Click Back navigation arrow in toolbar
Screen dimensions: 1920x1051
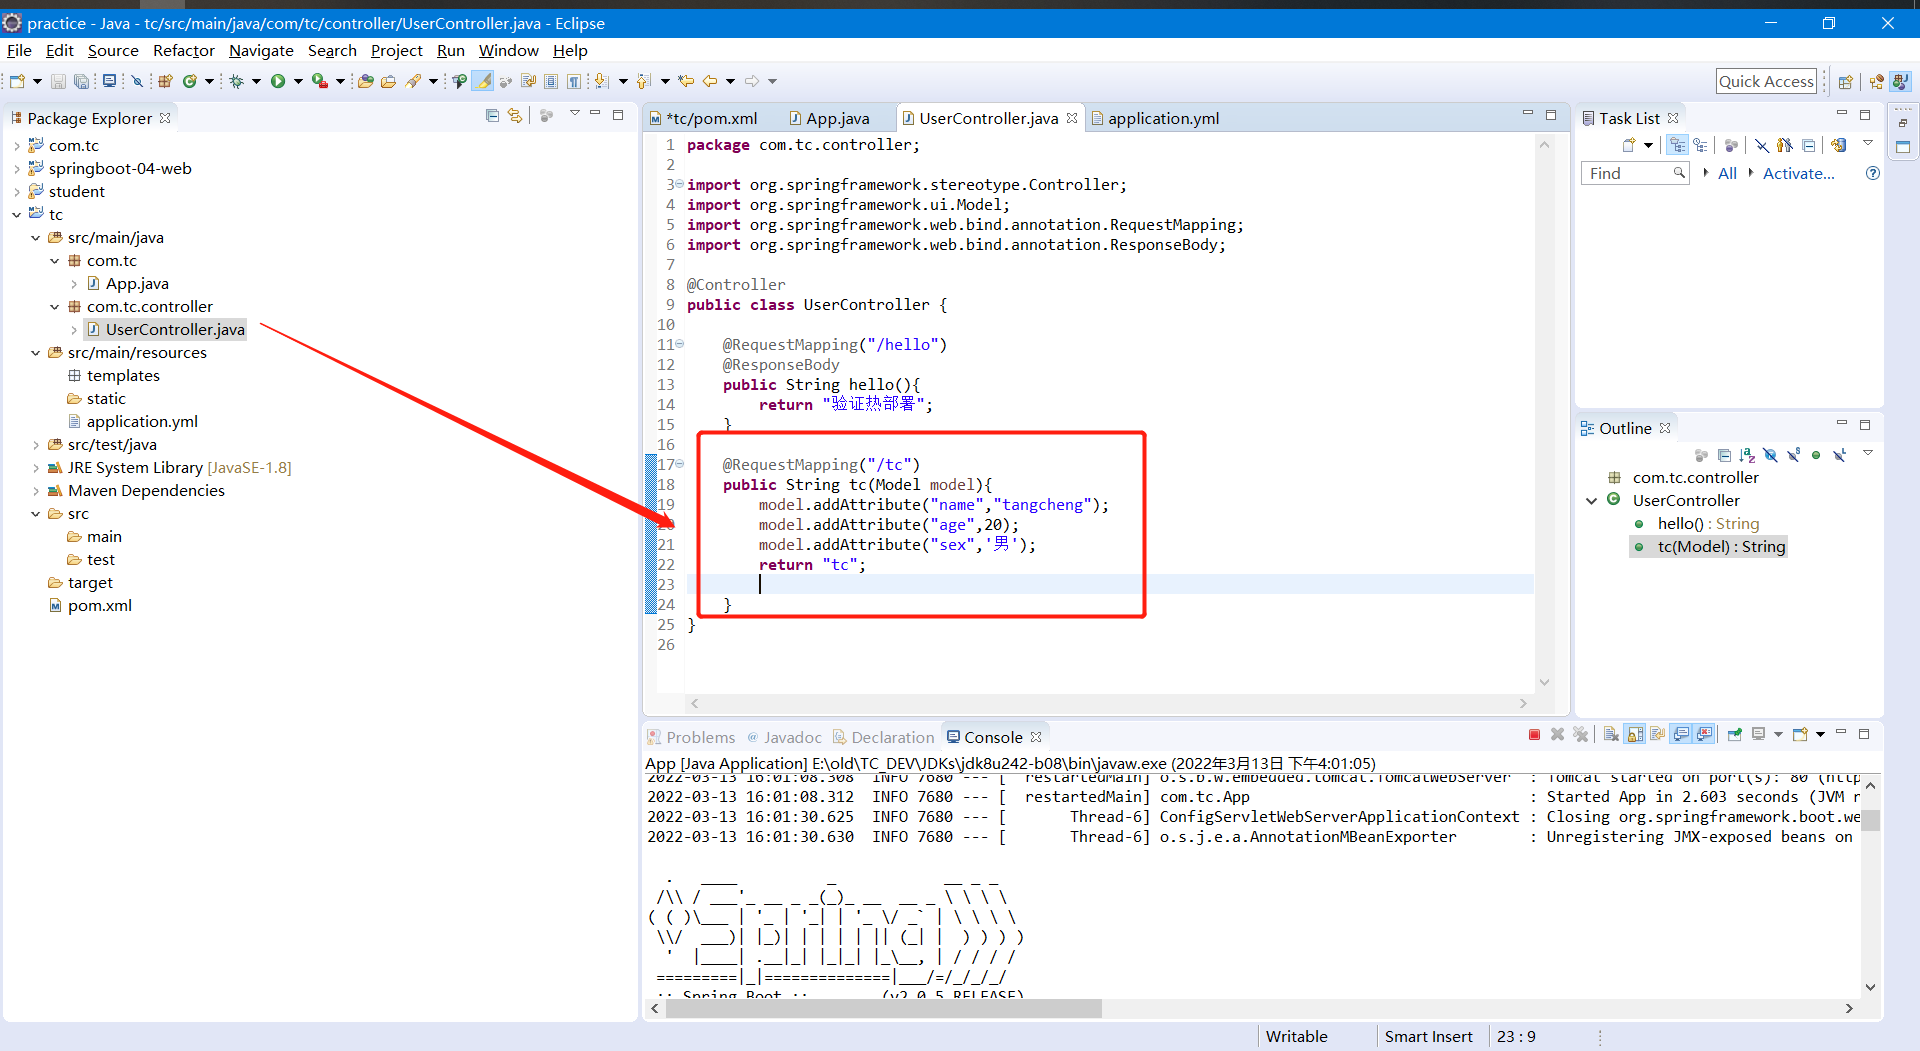coord(710,81)
